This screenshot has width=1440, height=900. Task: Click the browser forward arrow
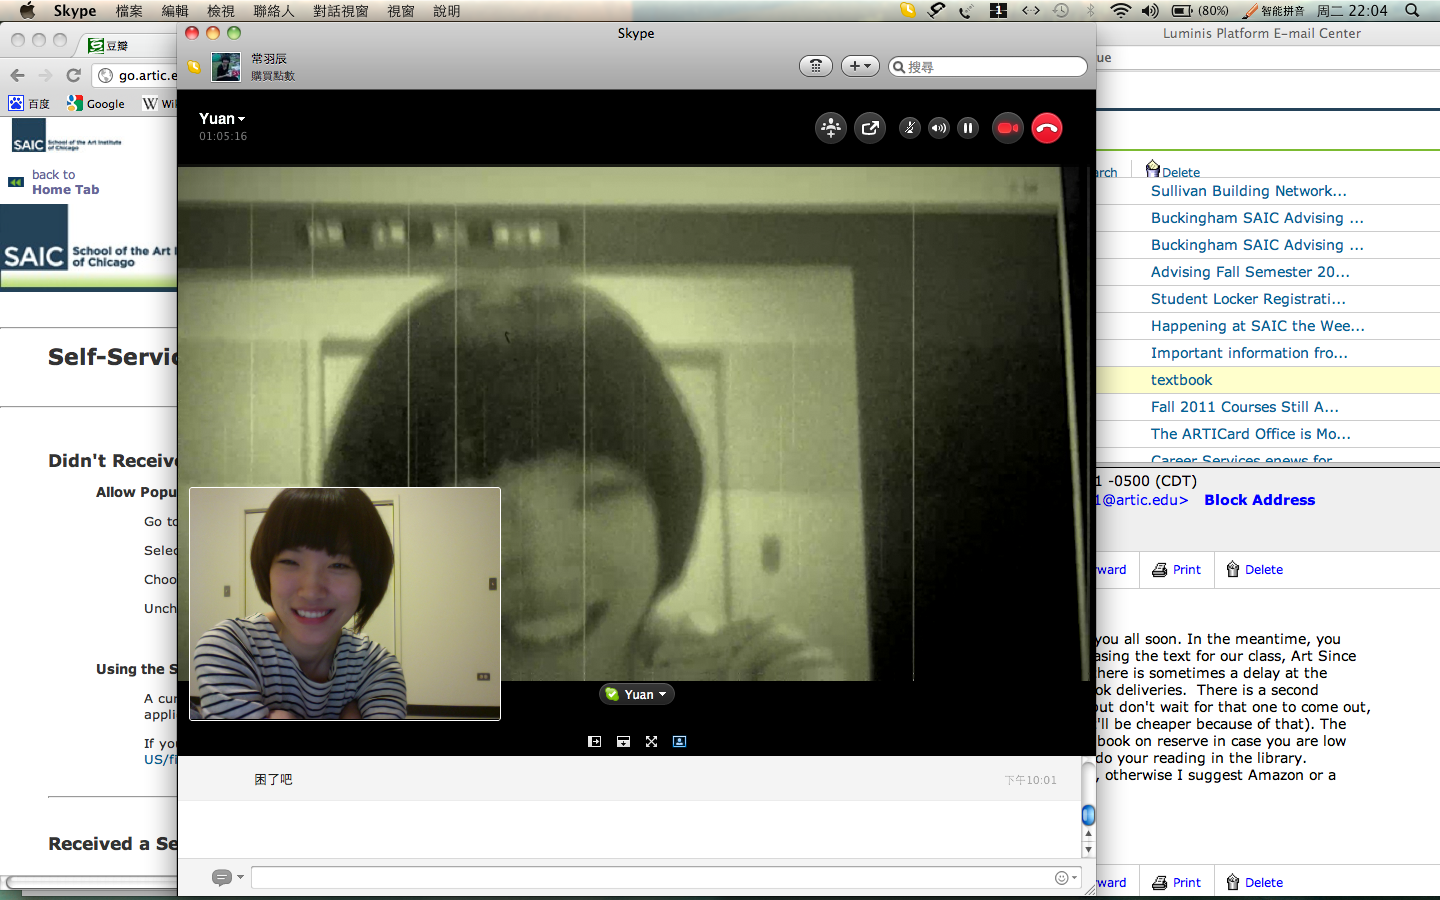[45, 75]
